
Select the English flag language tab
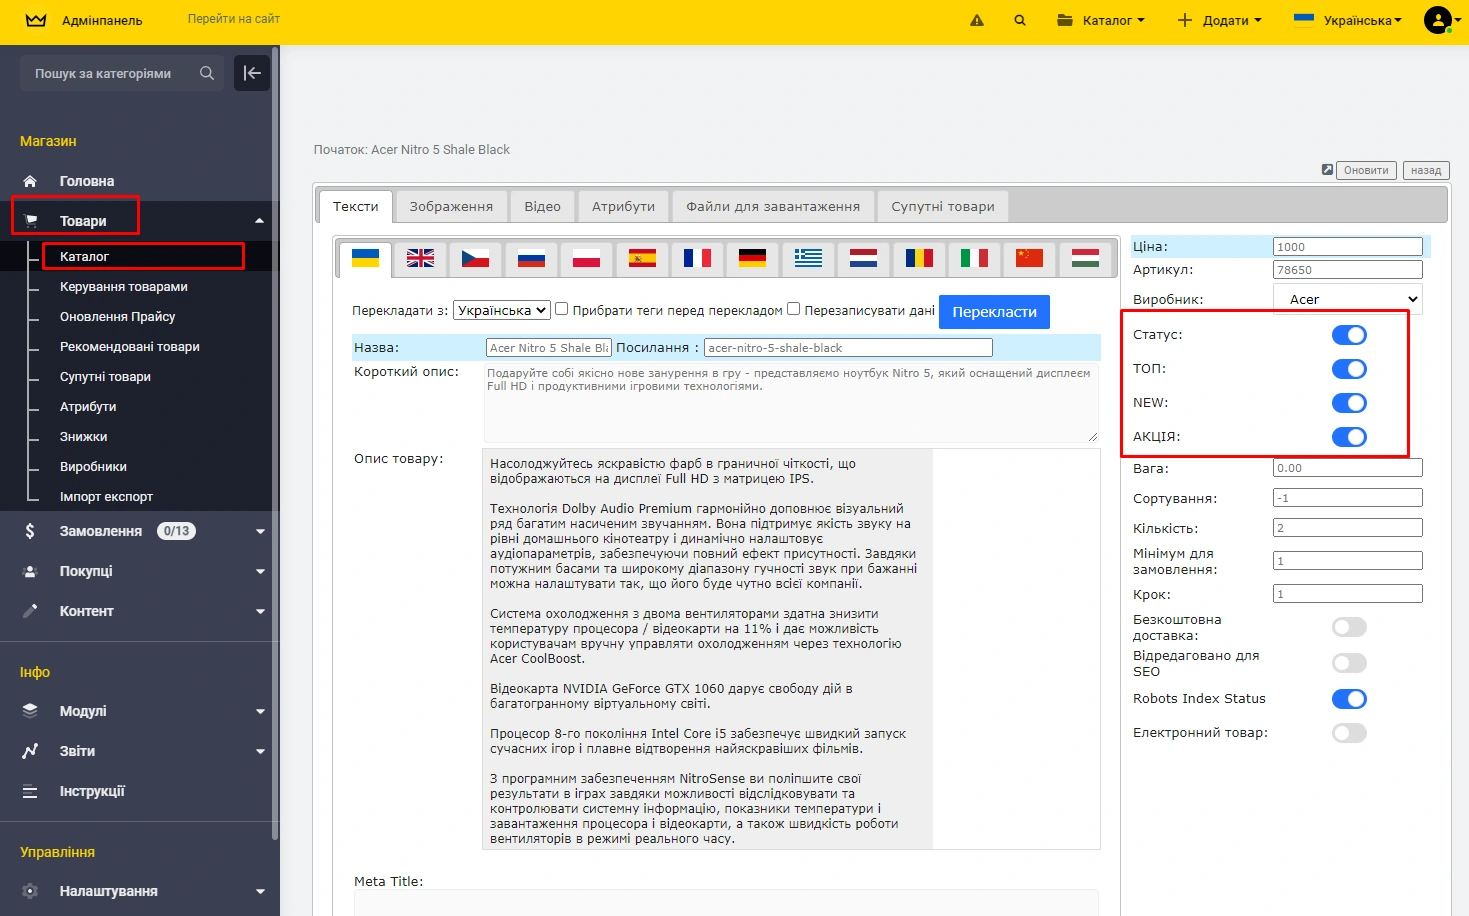[421, 258]
